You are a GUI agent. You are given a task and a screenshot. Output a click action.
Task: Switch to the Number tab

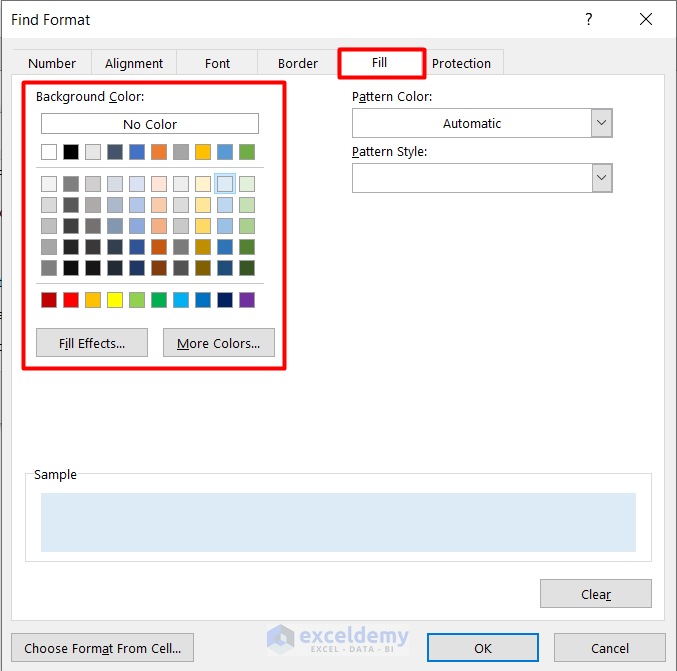(x=52, y=63)
